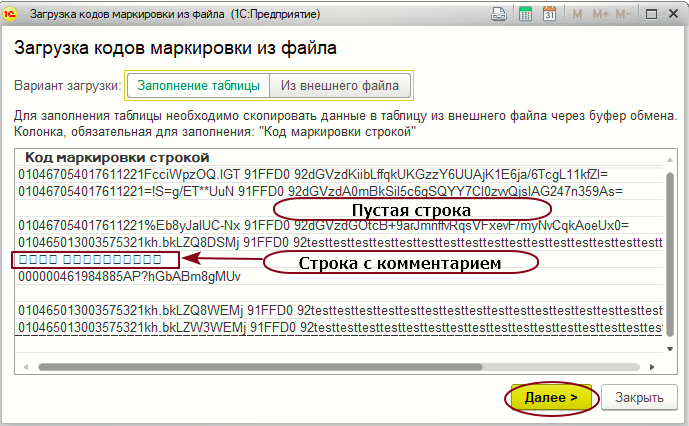Select row with code FcciWpzOQ.IGT

click(x=339, y=175)
